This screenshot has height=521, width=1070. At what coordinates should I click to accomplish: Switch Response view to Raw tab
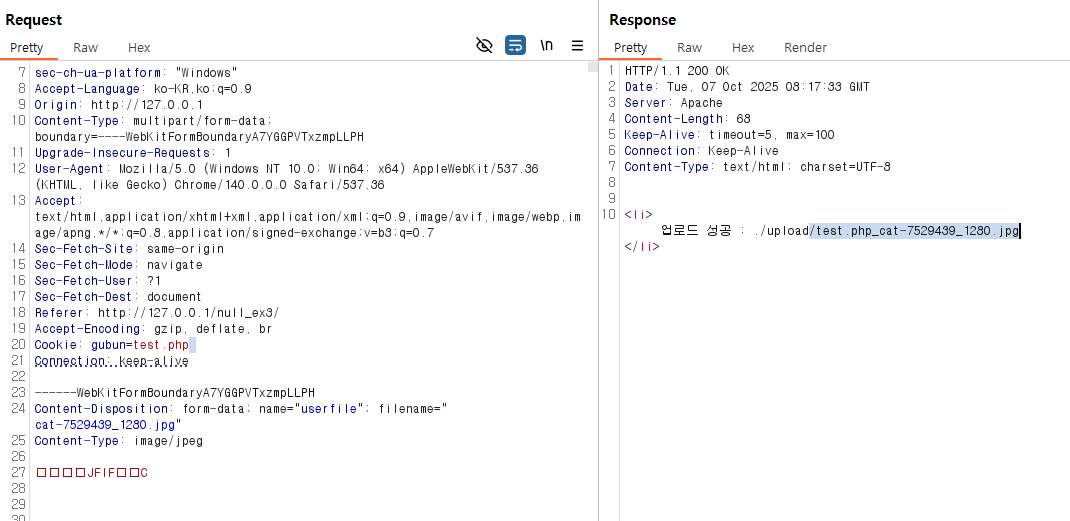(690, 48)
